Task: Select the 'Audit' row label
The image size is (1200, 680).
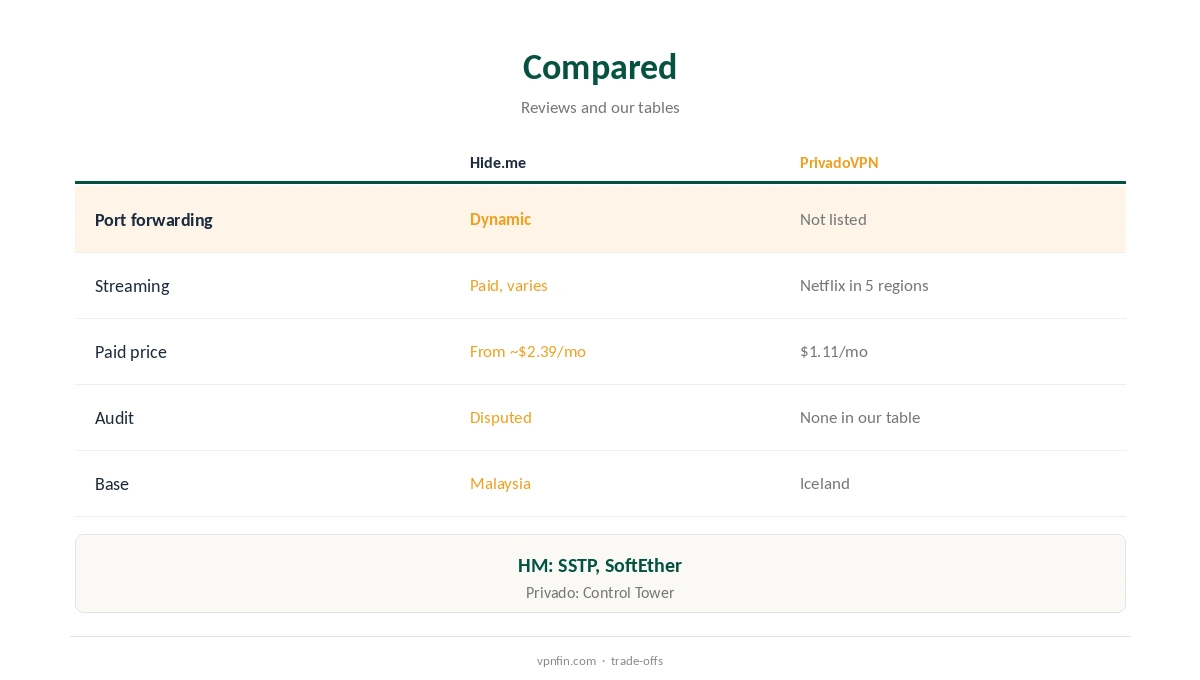Action: 114,418
